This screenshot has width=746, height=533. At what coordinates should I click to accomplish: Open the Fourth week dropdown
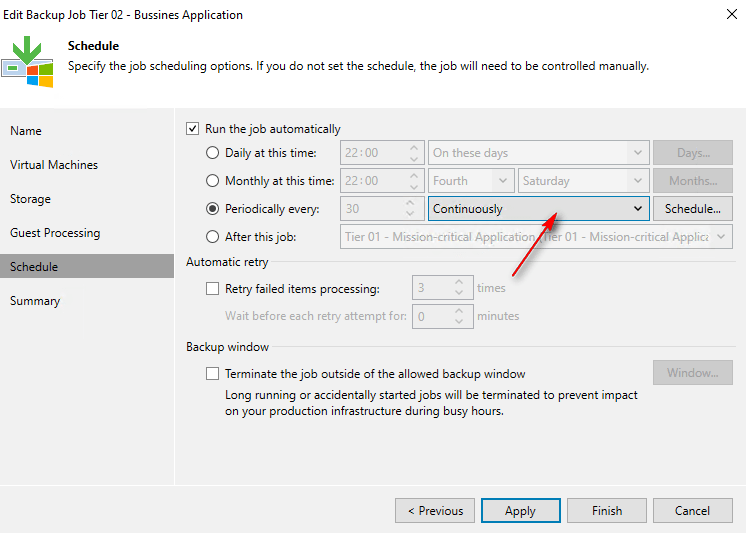click(471, 181)
